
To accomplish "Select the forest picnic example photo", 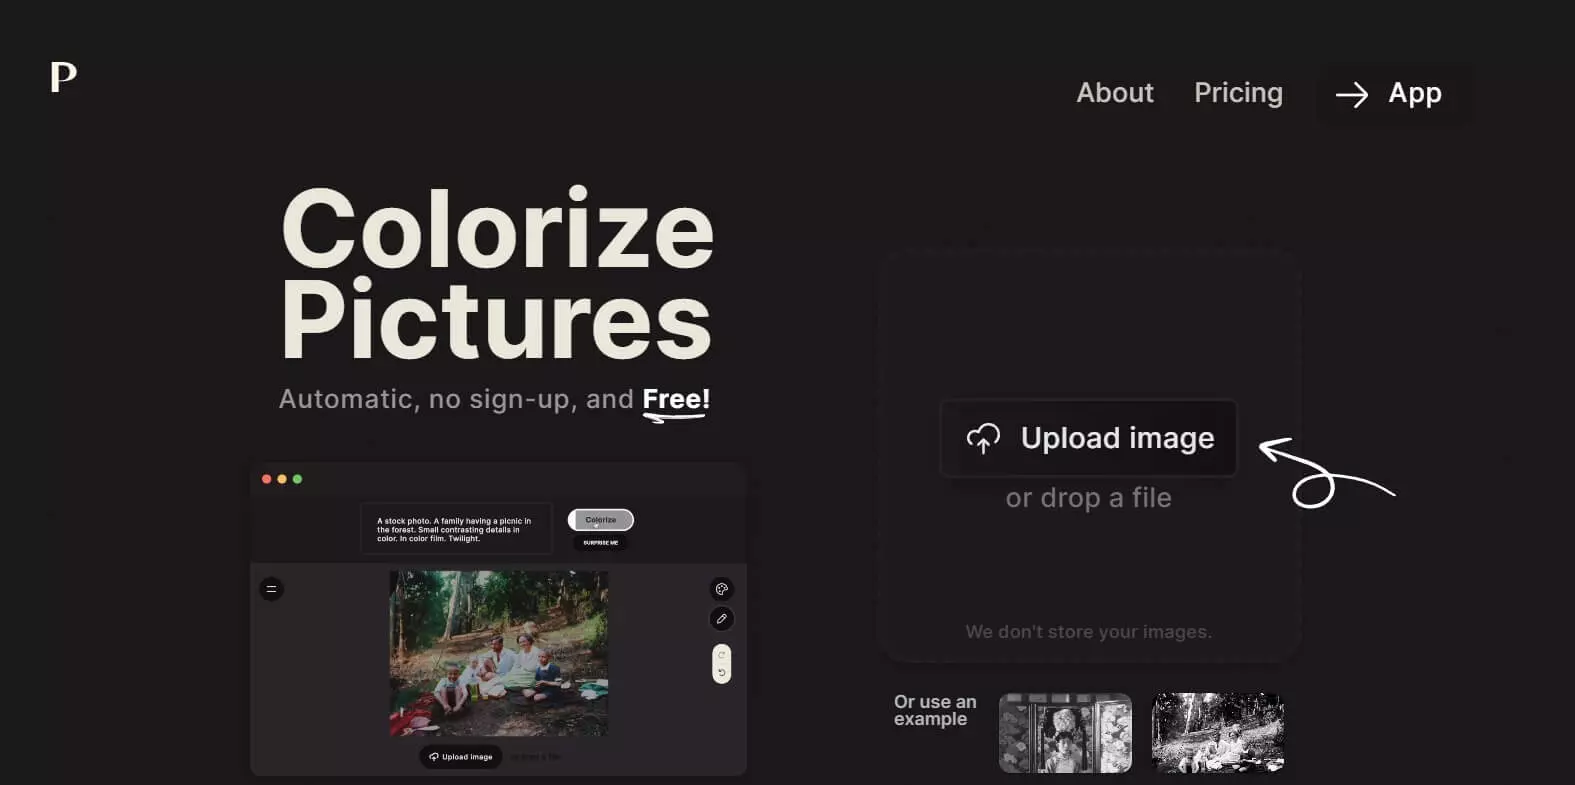I will (x=1217, y=733).
